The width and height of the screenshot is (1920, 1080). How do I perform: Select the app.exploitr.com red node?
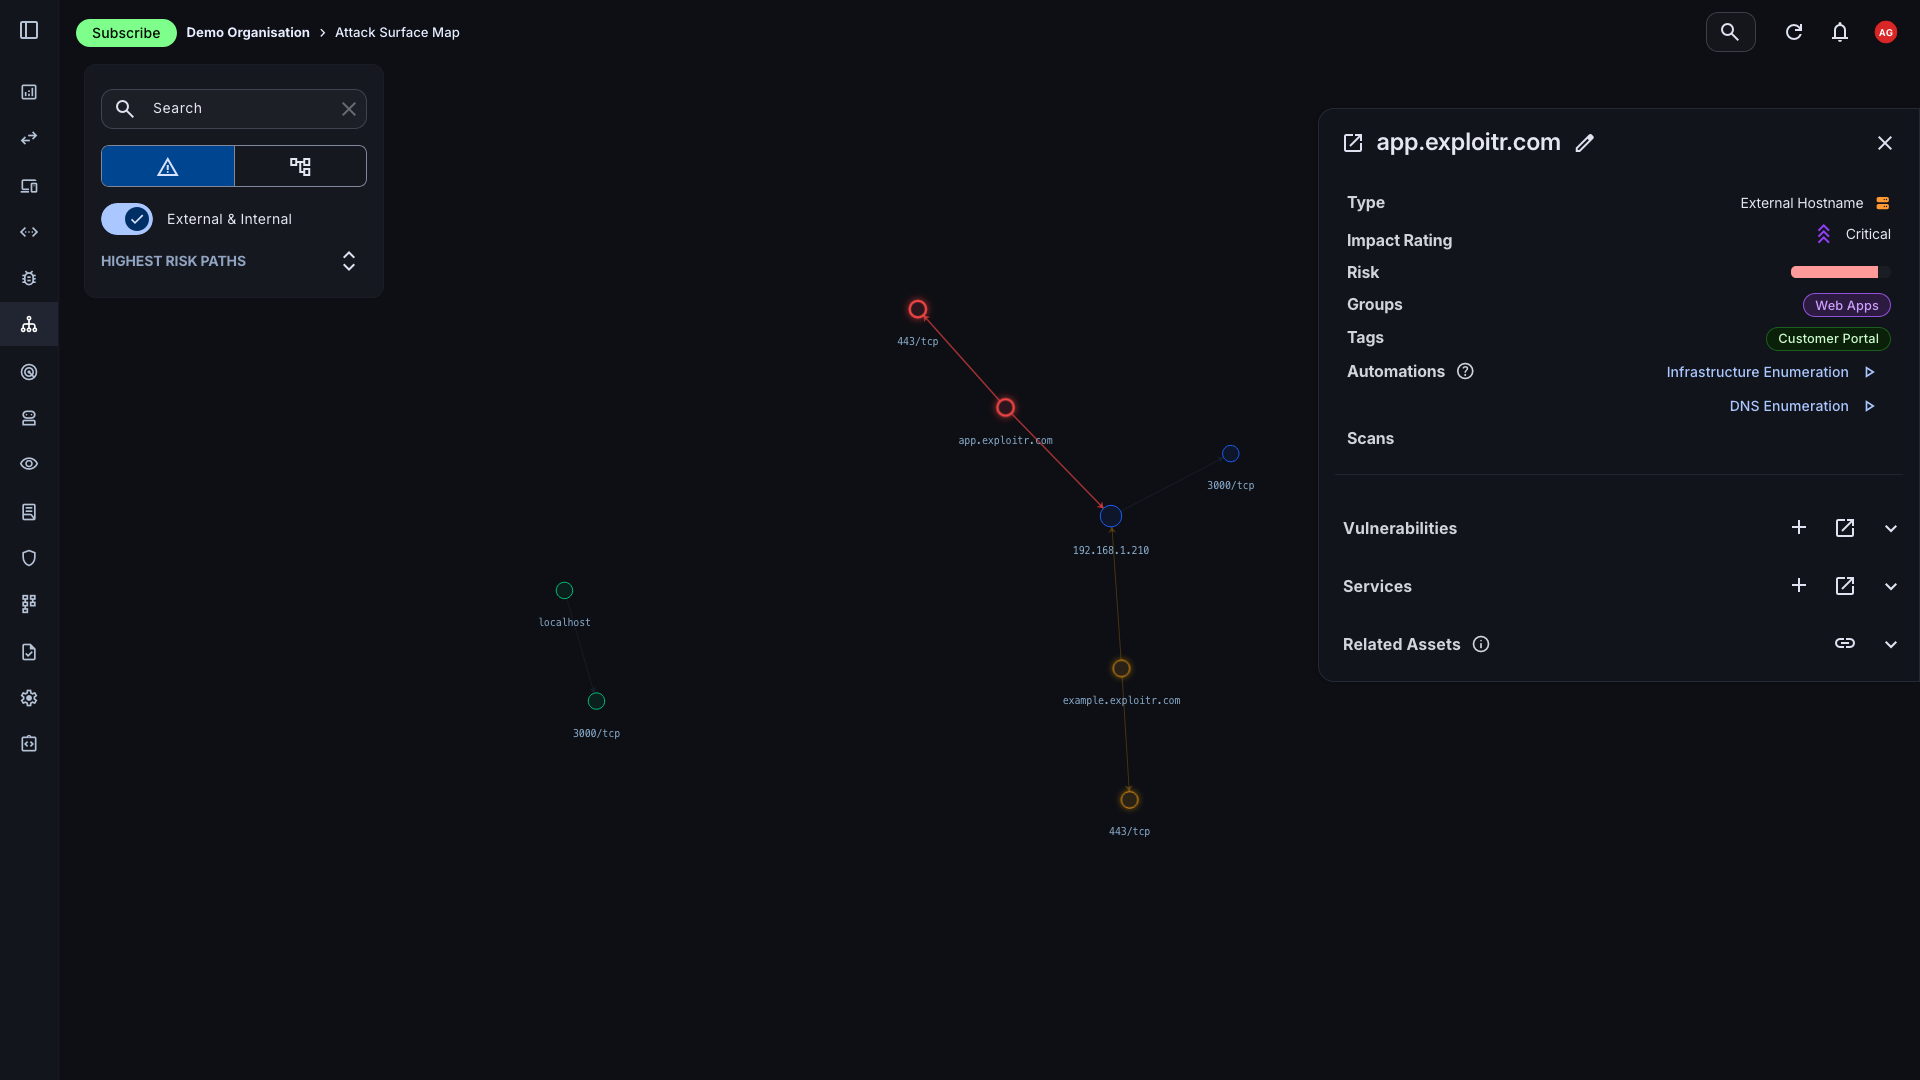click(1006, 408)
